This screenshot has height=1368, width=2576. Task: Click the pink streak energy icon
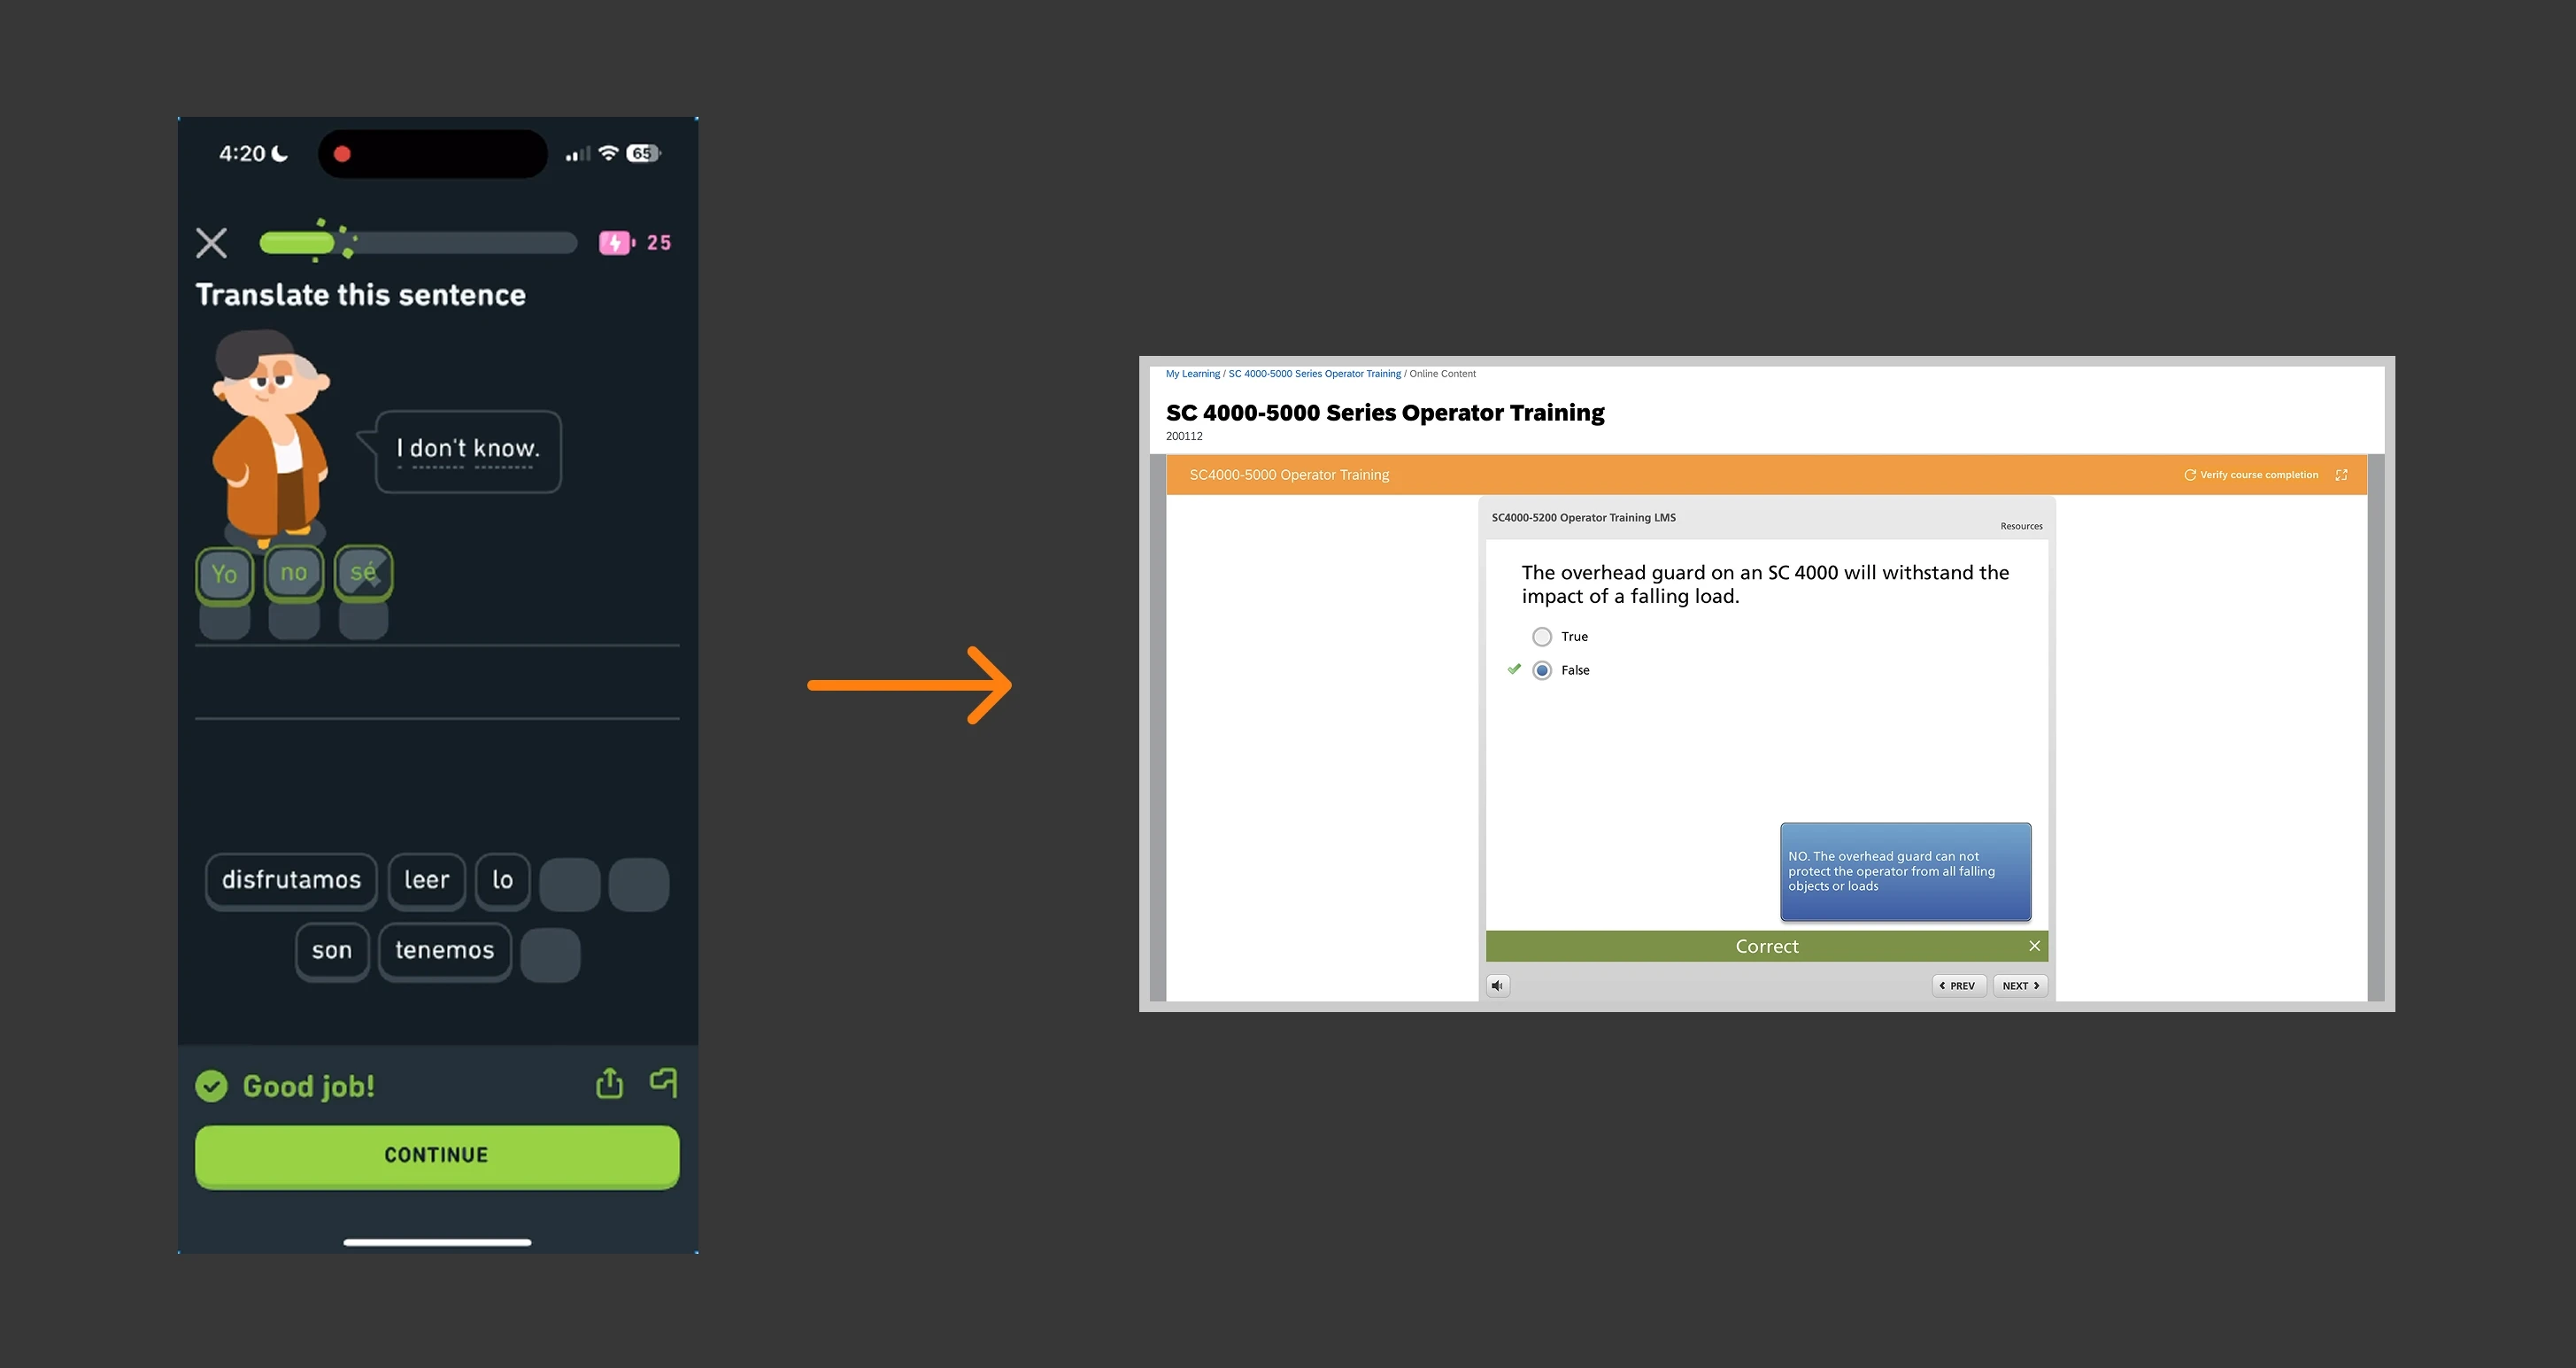(616, 243)
